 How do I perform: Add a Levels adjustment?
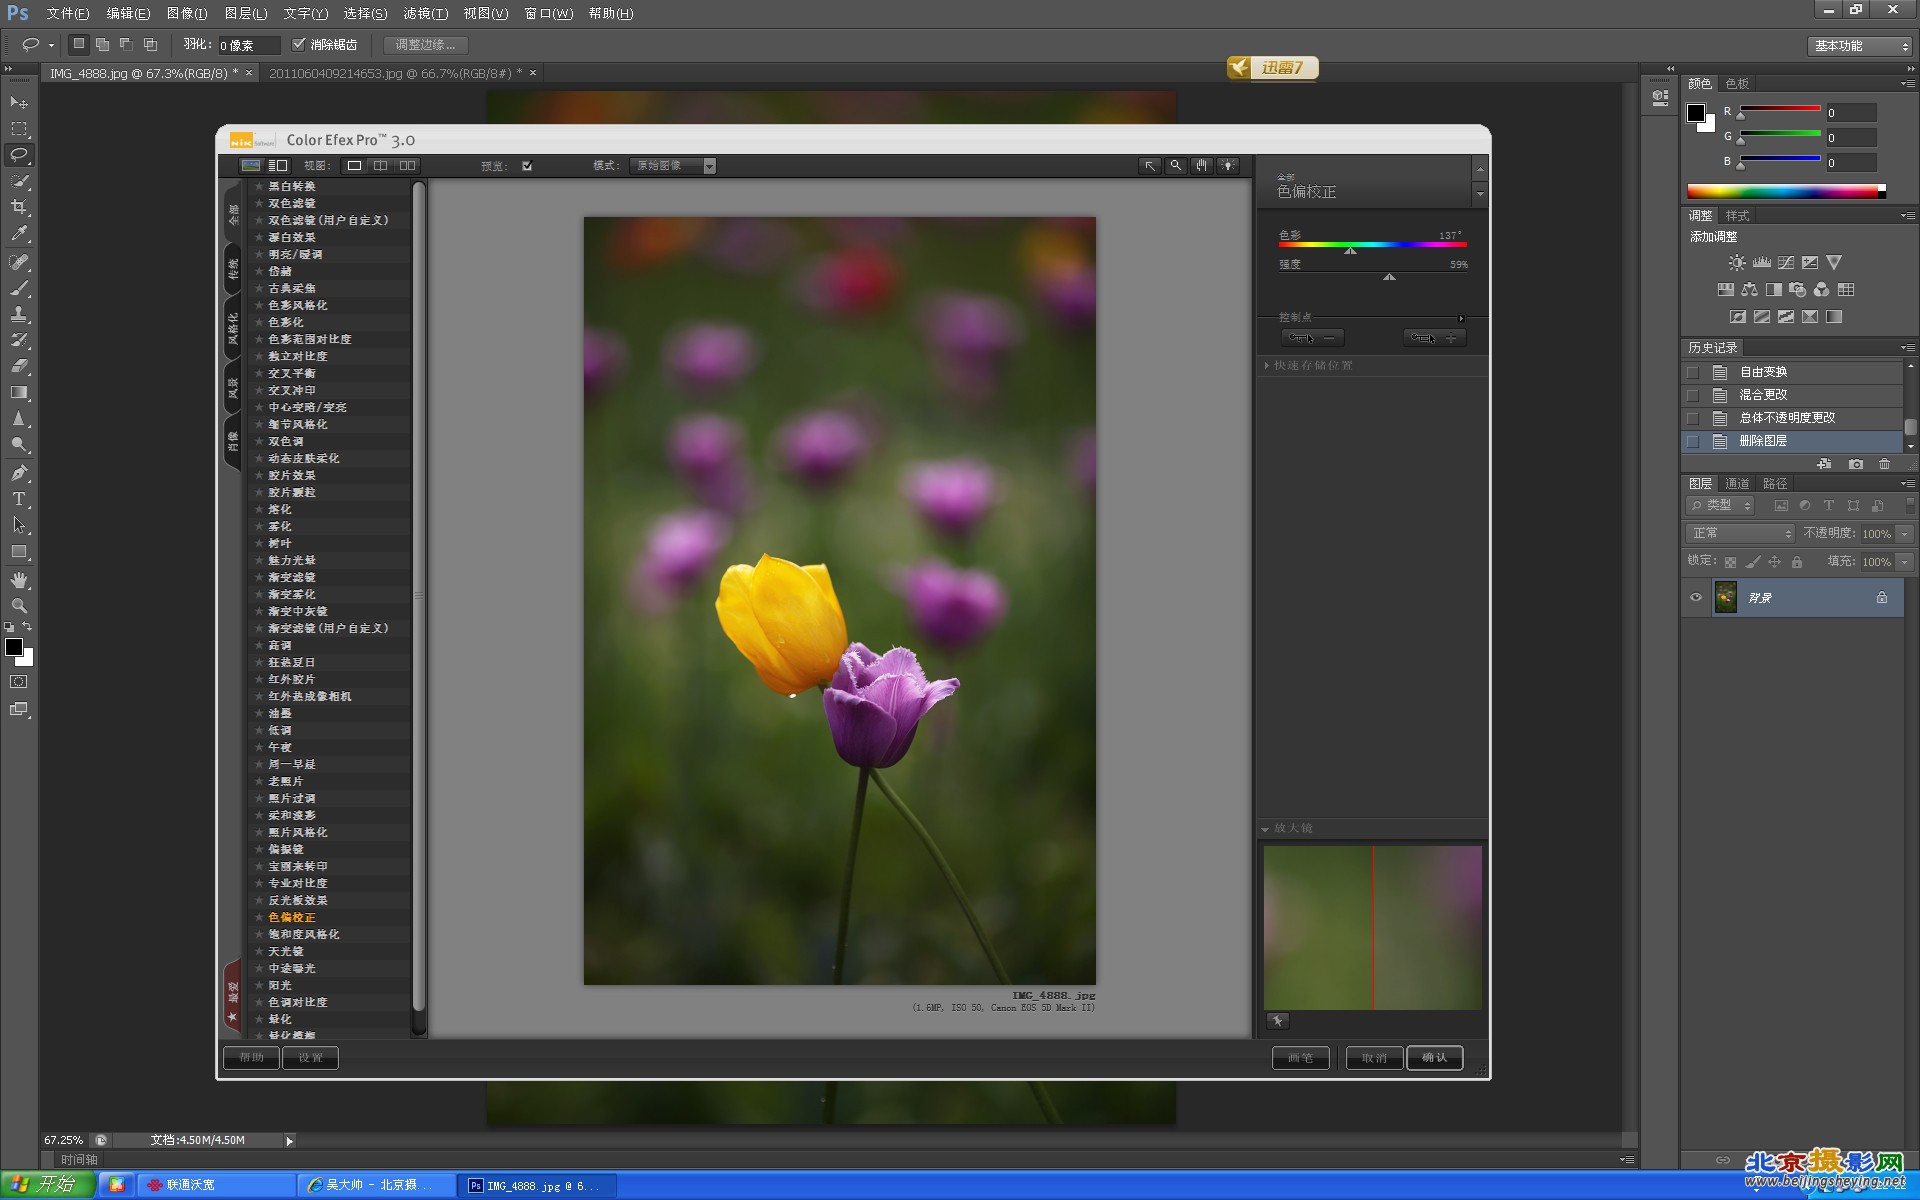pyautogui.click(x=1762, y=263)
